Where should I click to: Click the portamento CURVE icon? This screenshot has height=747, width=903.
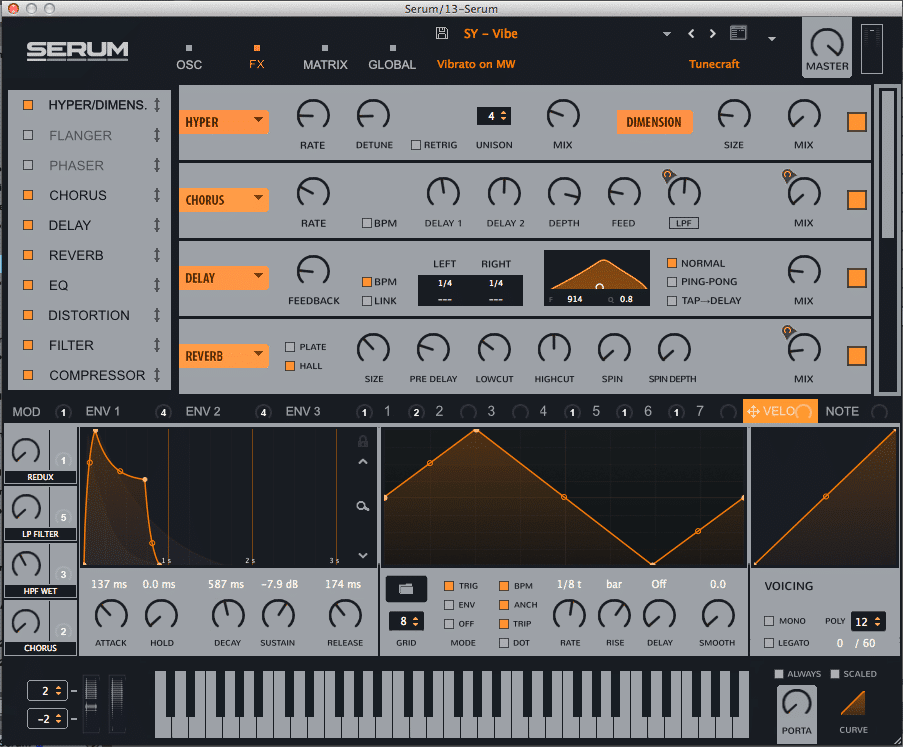(x=853, y=704)
